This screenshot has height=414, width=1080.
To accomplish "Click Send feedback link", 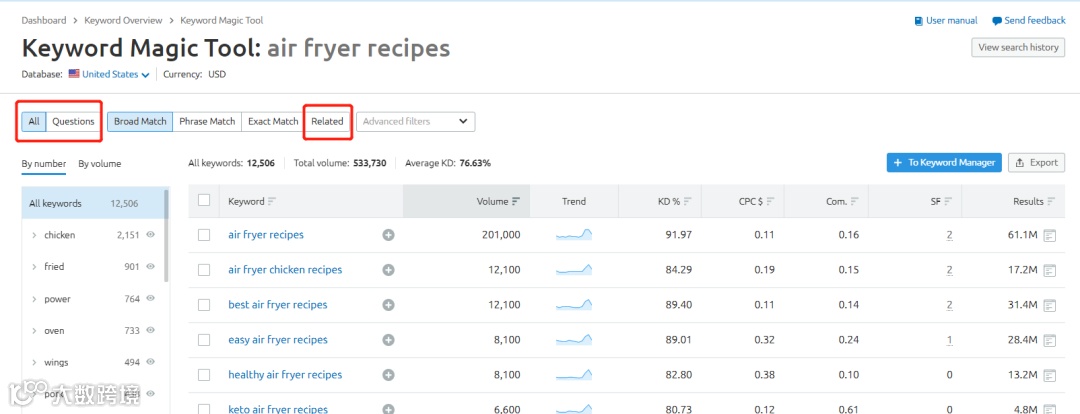I will click(1029, 21).
